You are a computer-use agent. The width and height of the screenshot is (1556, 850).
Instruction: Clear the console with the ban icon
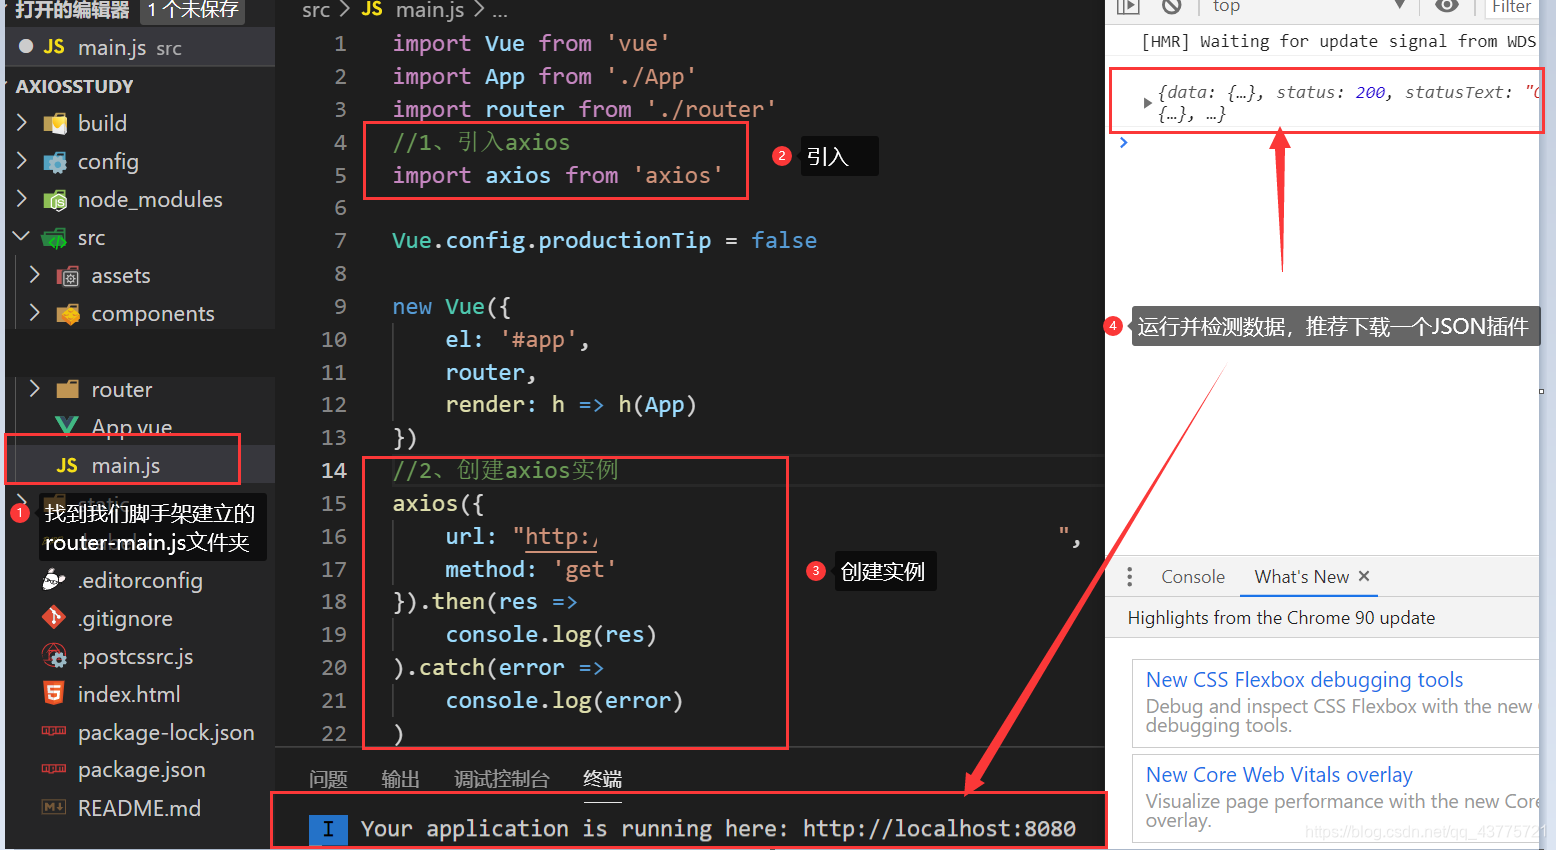click(1172, 6)
